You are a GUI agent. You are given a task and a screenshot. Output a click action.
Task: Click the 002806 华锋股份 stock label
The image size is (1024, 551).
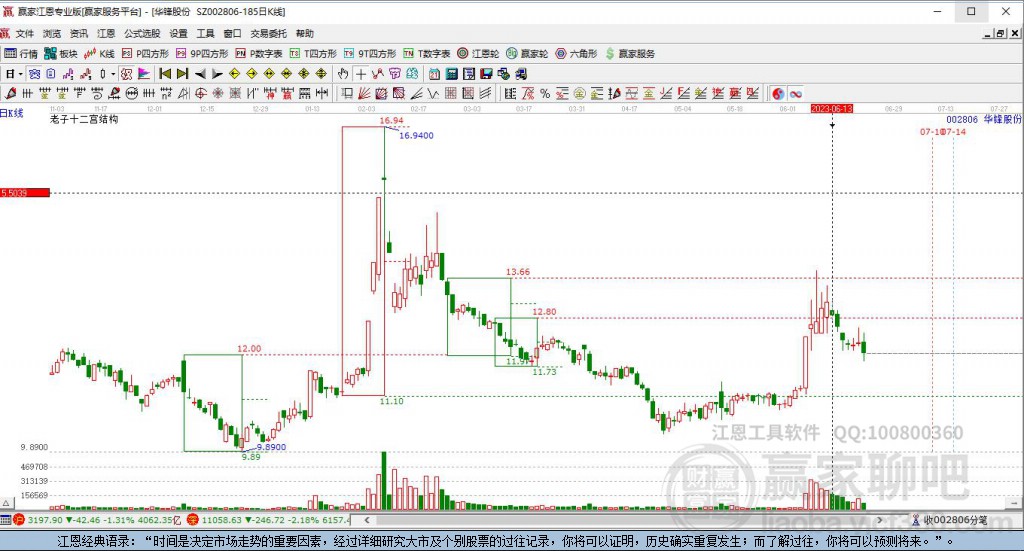point(984,119)
